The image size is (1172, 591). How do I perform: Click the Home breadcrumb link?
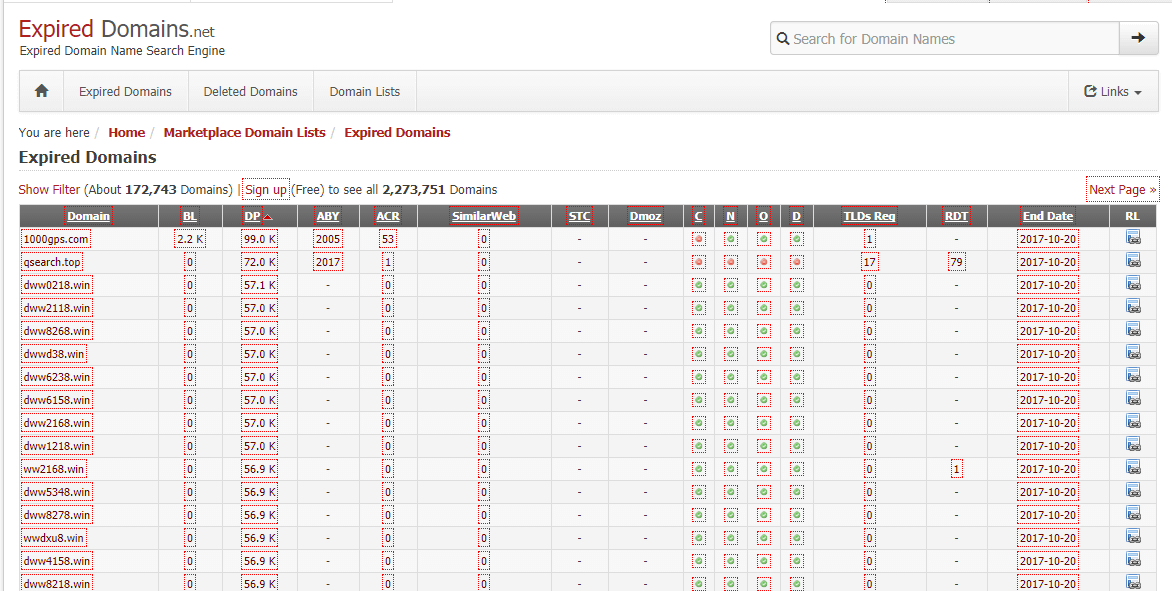126,132
